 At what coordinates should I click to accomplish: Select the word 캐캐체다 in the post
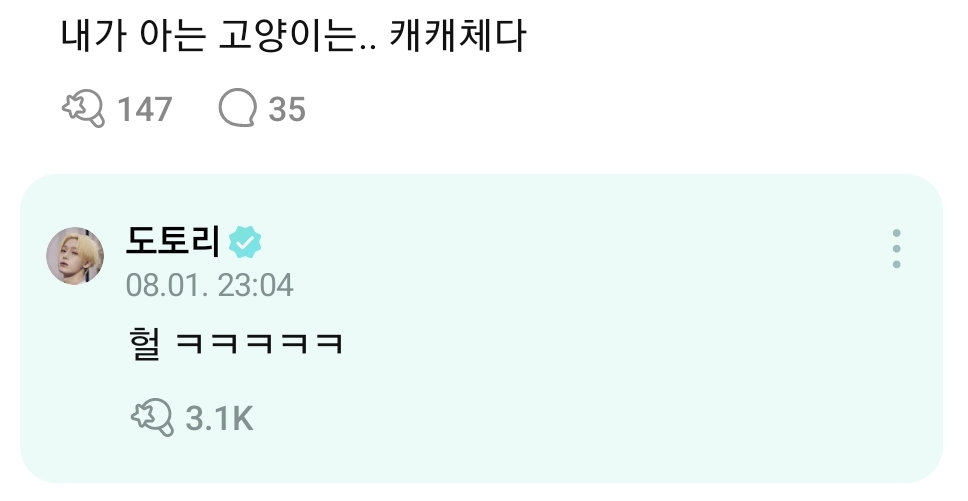tap(457, 36)
